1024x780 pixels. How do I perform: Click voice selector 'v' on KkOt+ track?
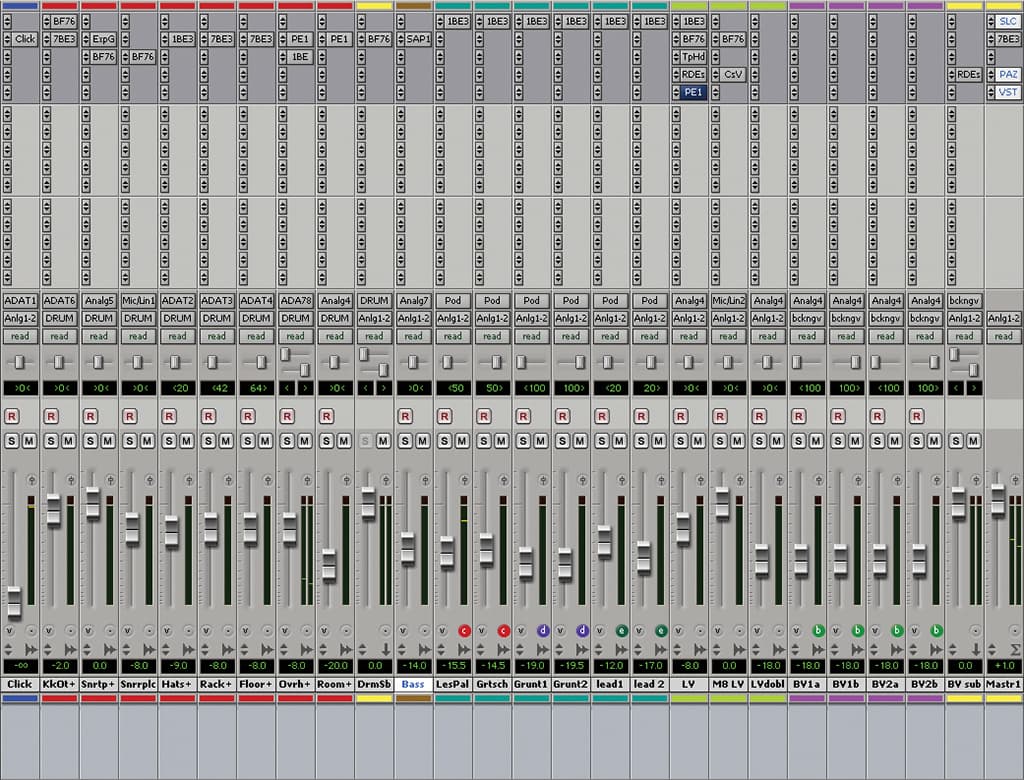pyautogui.click(x=48, y=631)
